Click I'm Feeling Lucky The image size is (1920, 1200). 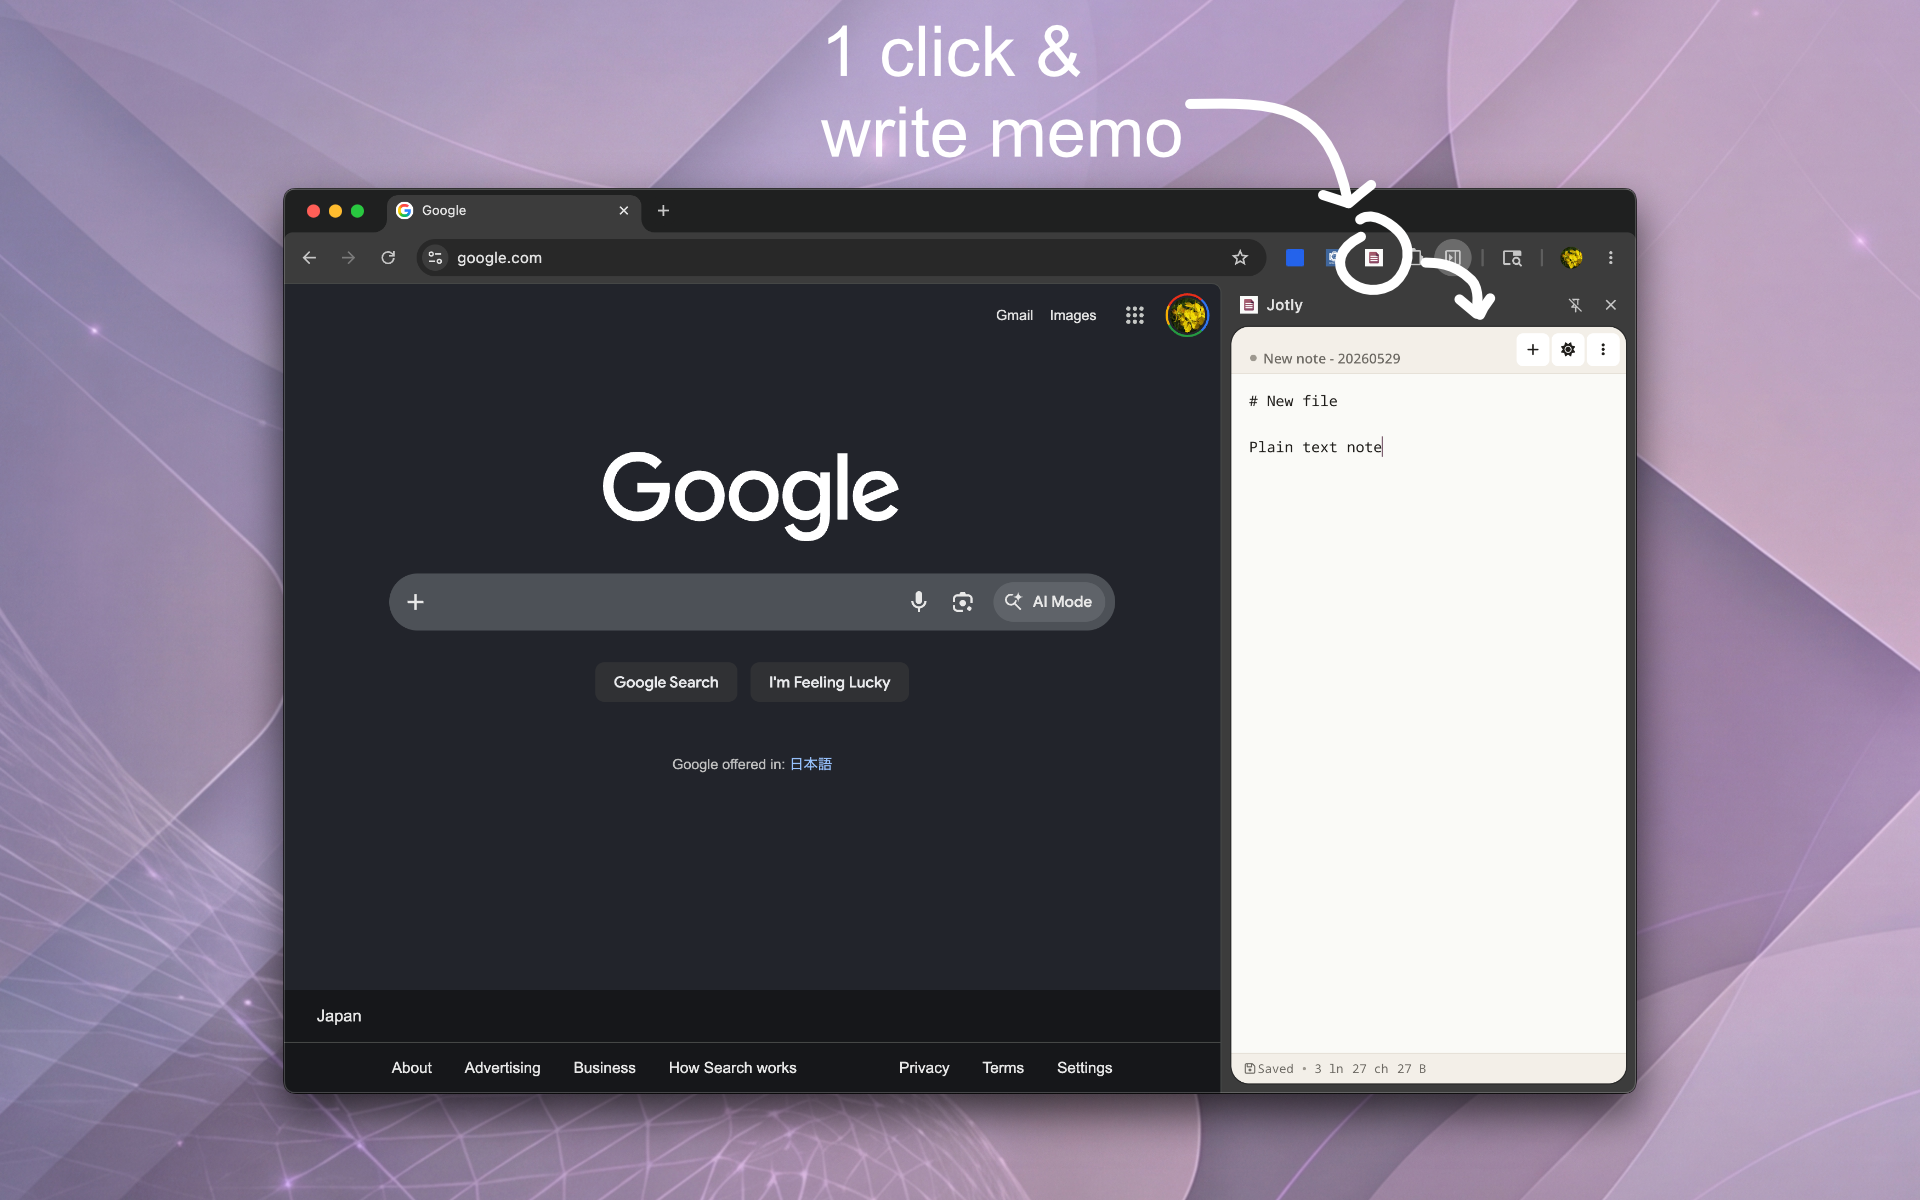pyautogui.click(x=829, y=682)
